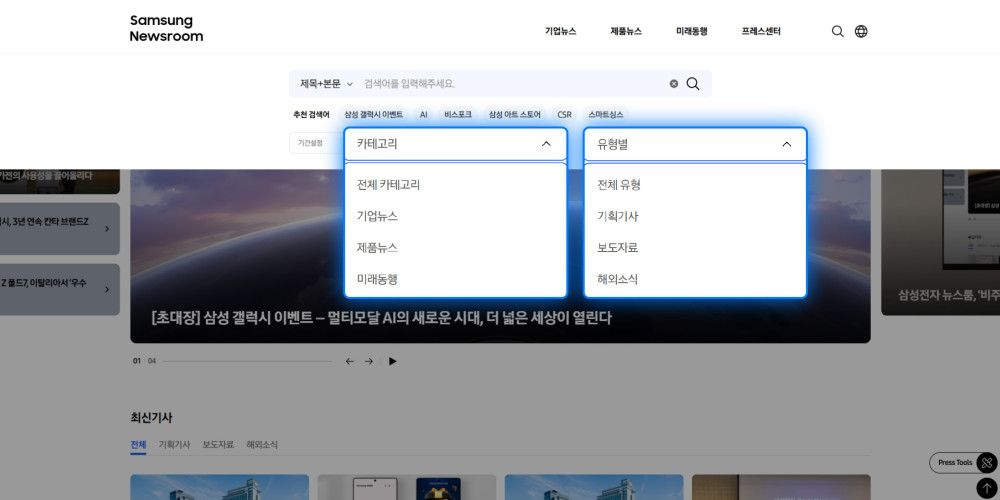Image resolution: width=1000 pixels, height=500 pixels.
Task: Focus the 검색어를 입력해주세요 search field
Action: [510, 84]
